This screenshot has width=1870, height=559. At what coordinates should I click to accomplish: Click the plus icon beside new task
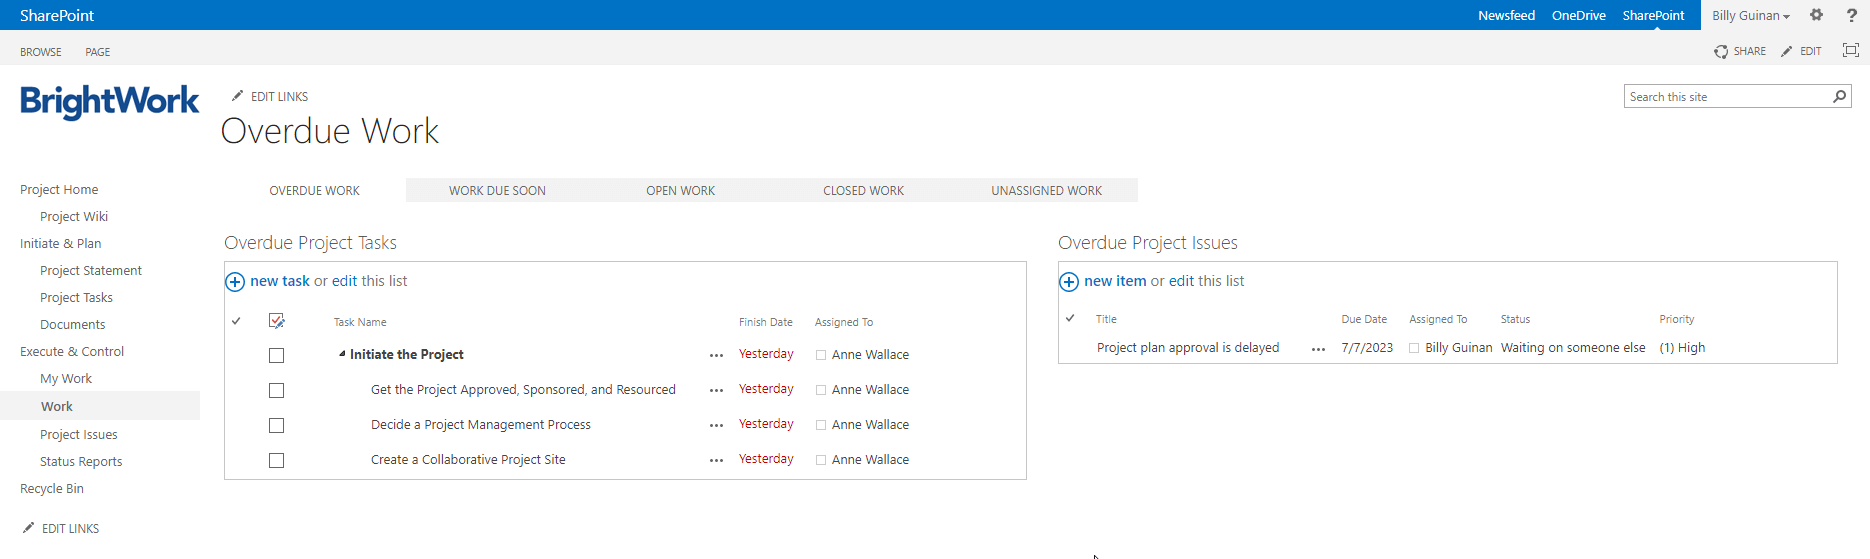[x=235, y=282]
